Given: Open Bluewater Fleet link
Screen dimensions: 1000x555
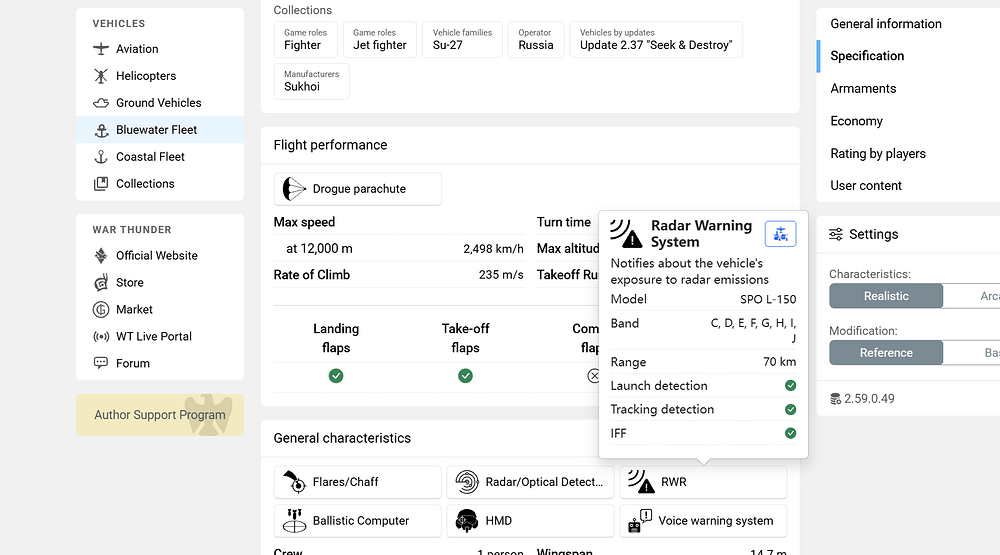Looking at the screenshot, I should pyautogui.click(x=156, y=130).
